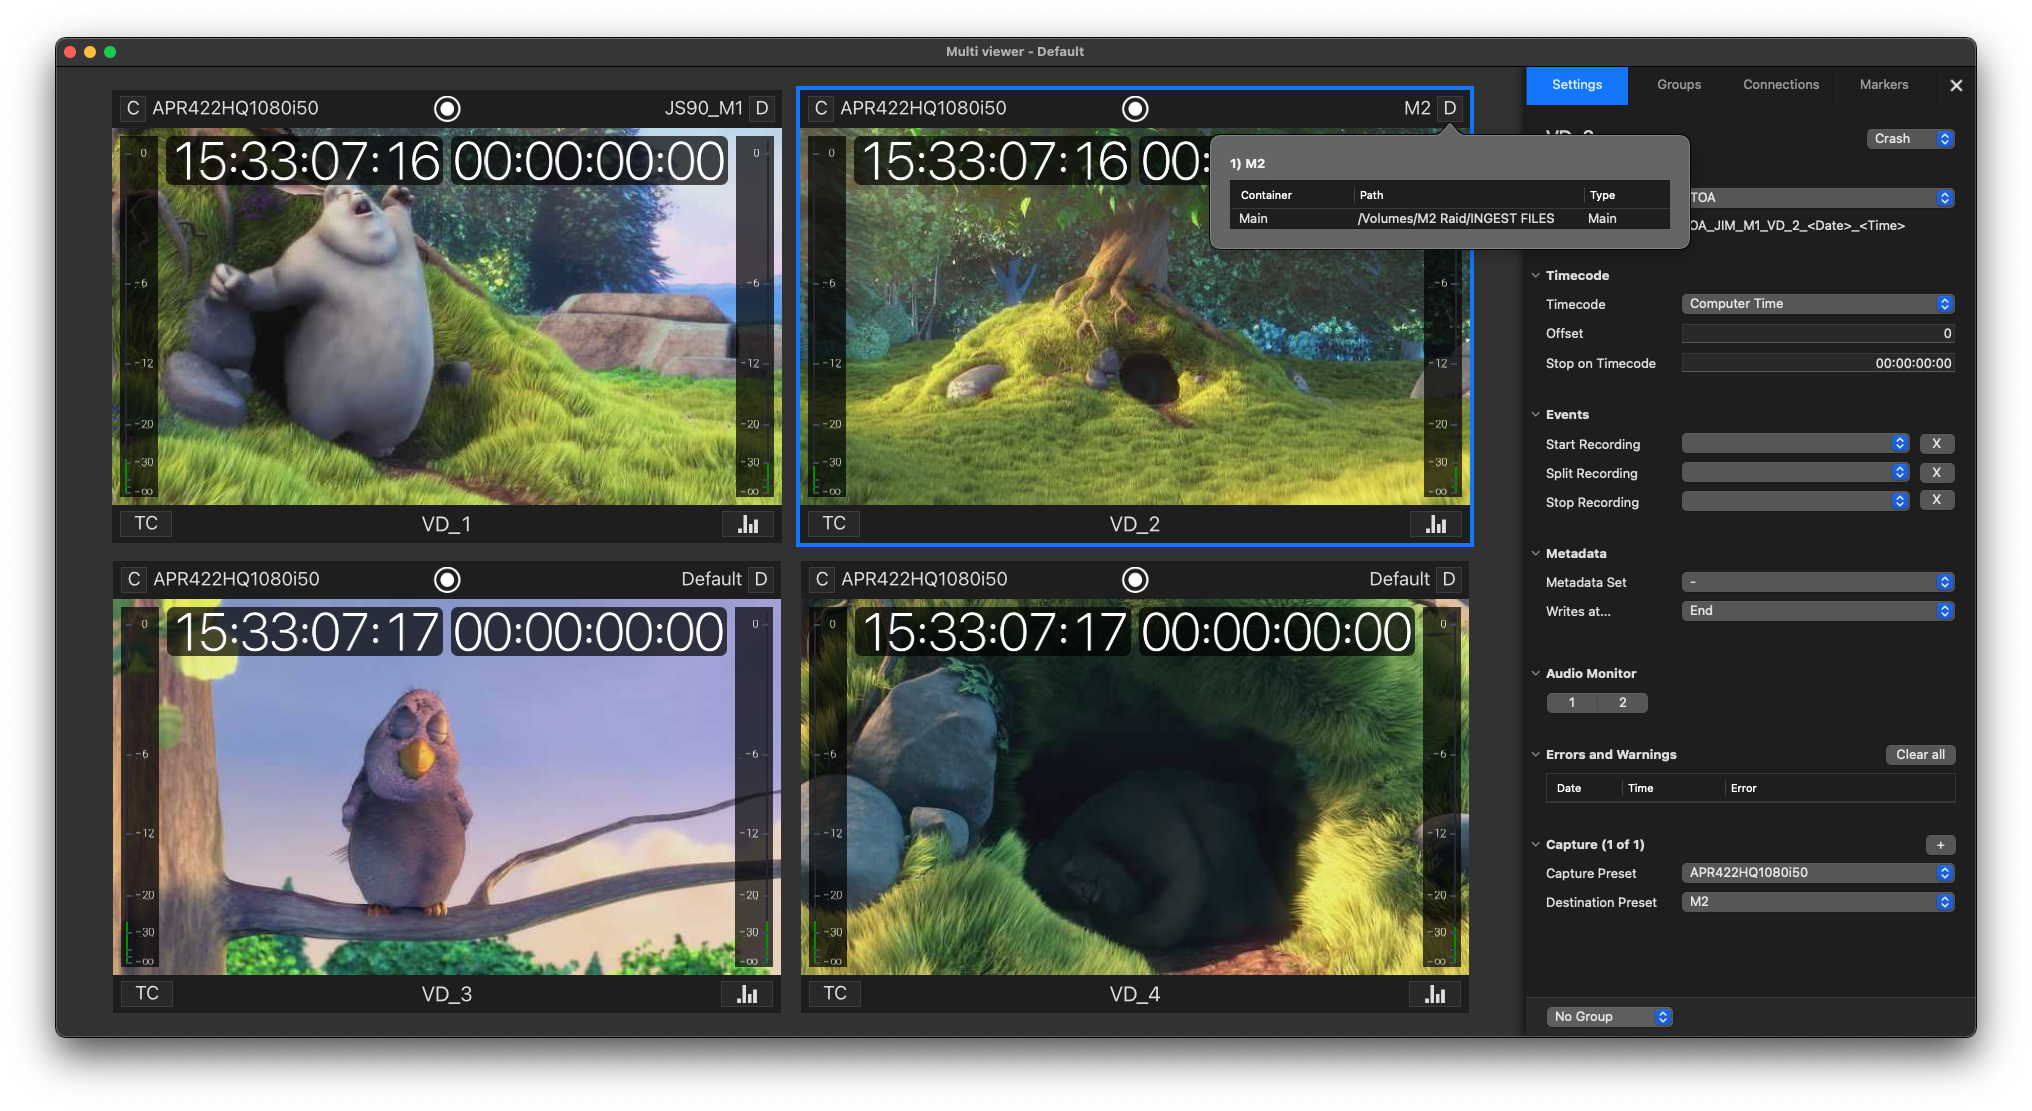
Task: Open audio meters icon under VD_1
Action: 747,524
